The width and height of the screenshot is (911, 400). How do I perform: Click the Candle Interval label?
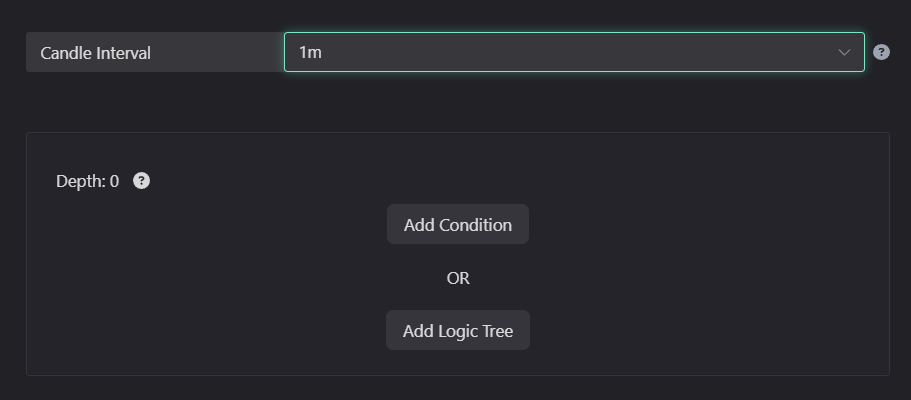point(95,53)
